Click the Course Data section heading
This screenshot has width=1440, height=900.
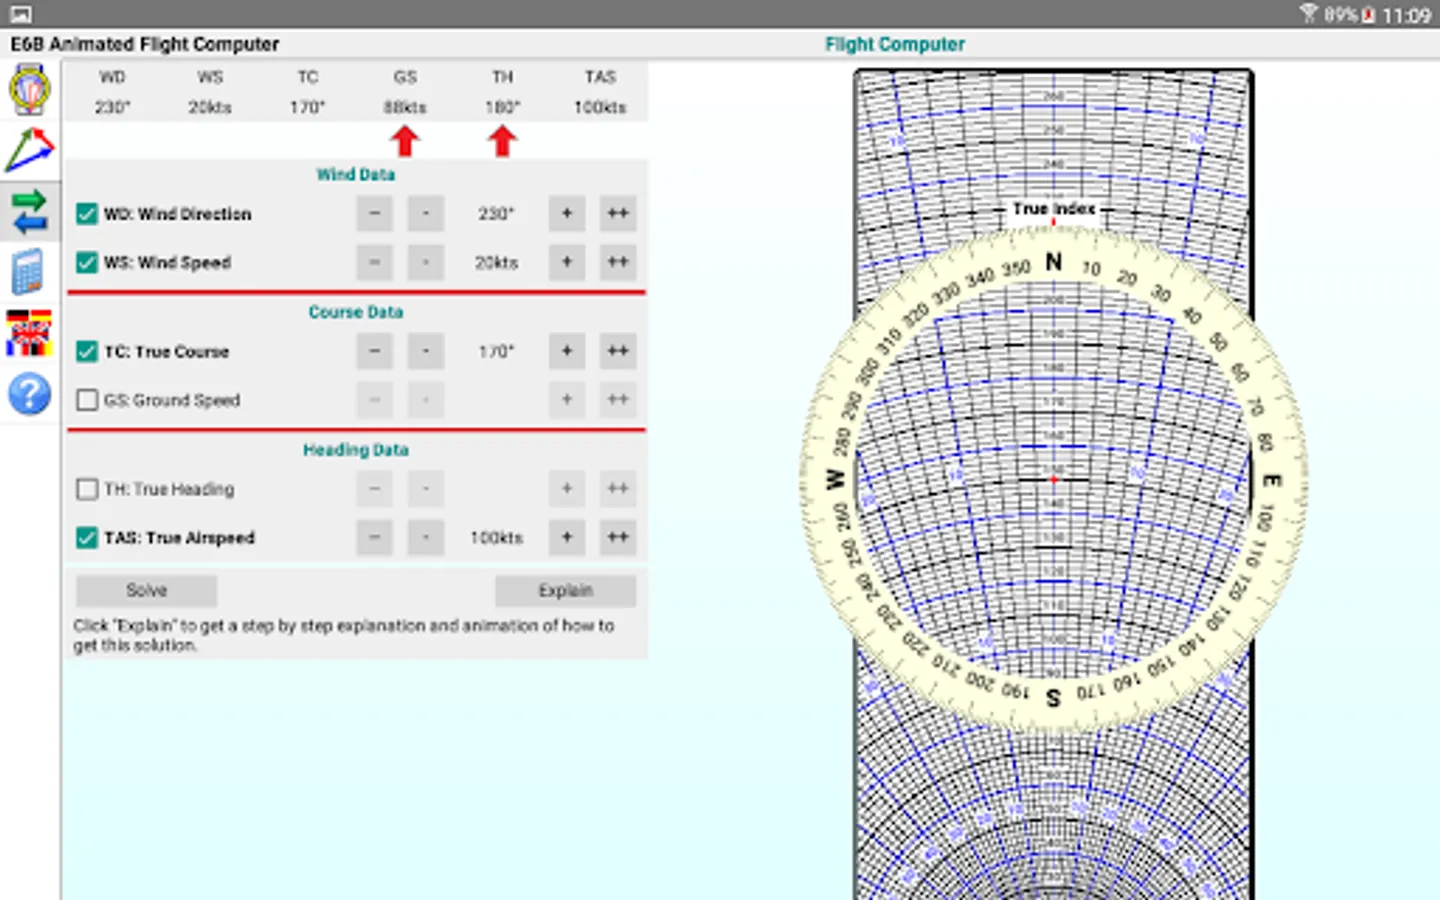click(x=356, y=313)
